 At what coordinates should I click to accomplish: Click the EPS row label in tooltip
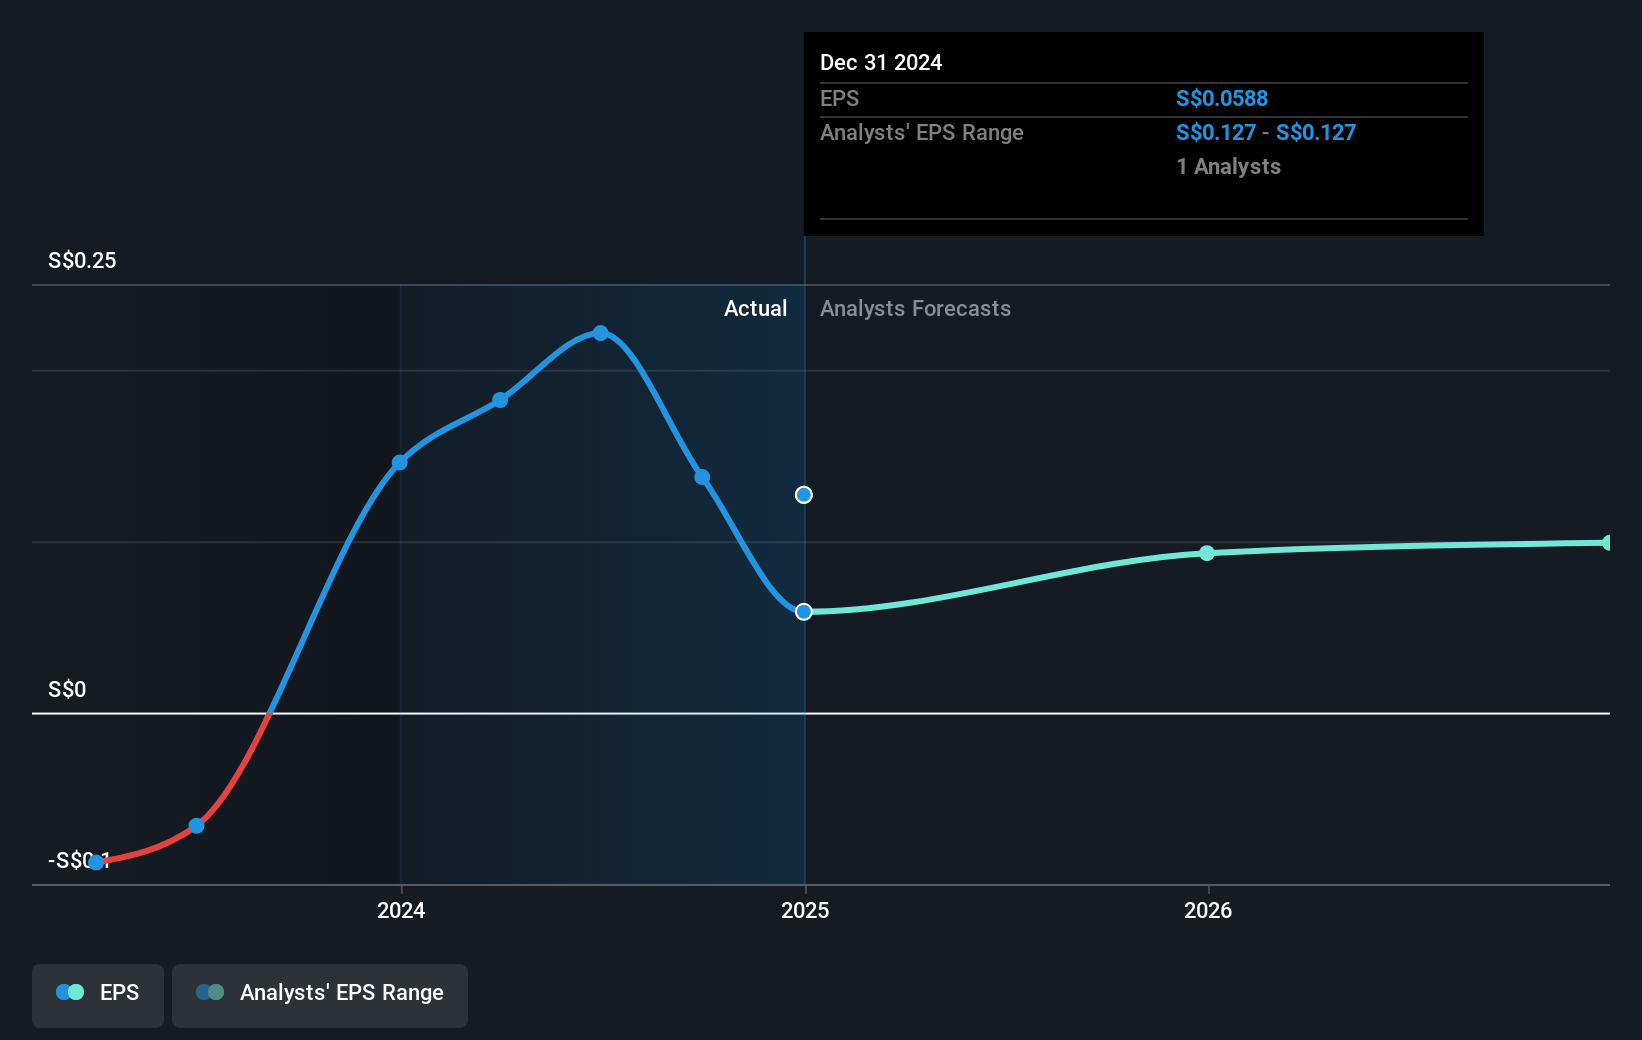839,98
